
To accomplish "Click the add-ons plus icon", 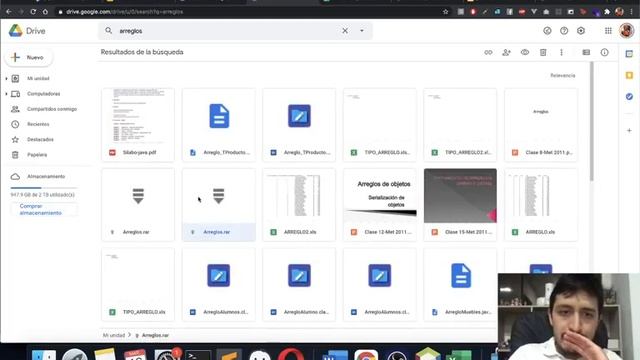I will (629, 131).
